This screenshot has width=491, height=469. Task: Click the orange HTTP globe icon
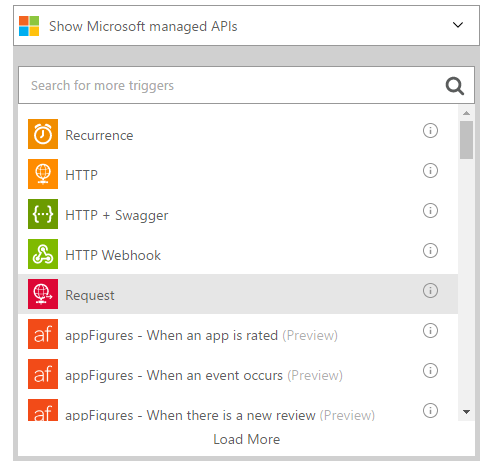point(43,174)
